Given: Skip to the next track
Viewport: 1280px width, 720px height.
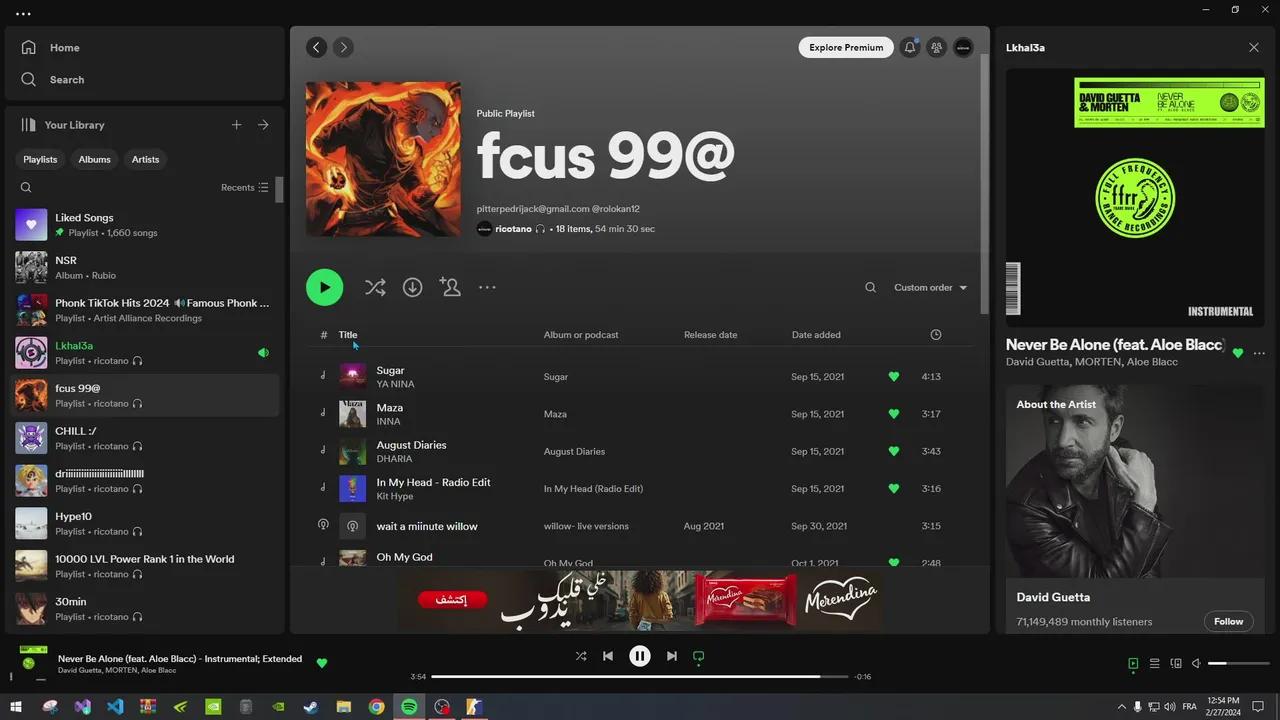Looking at the screenshot, I should [672, 656].
